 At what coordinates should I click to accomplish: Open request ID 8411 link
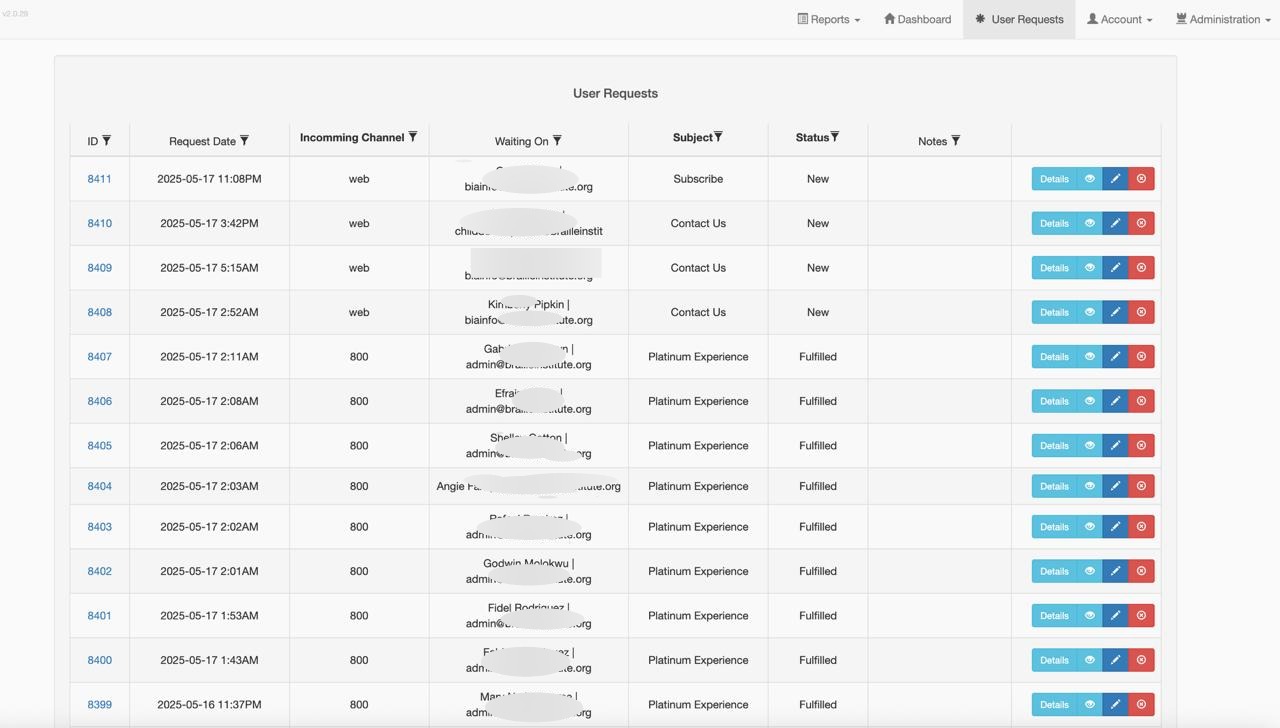coord(99,179)
